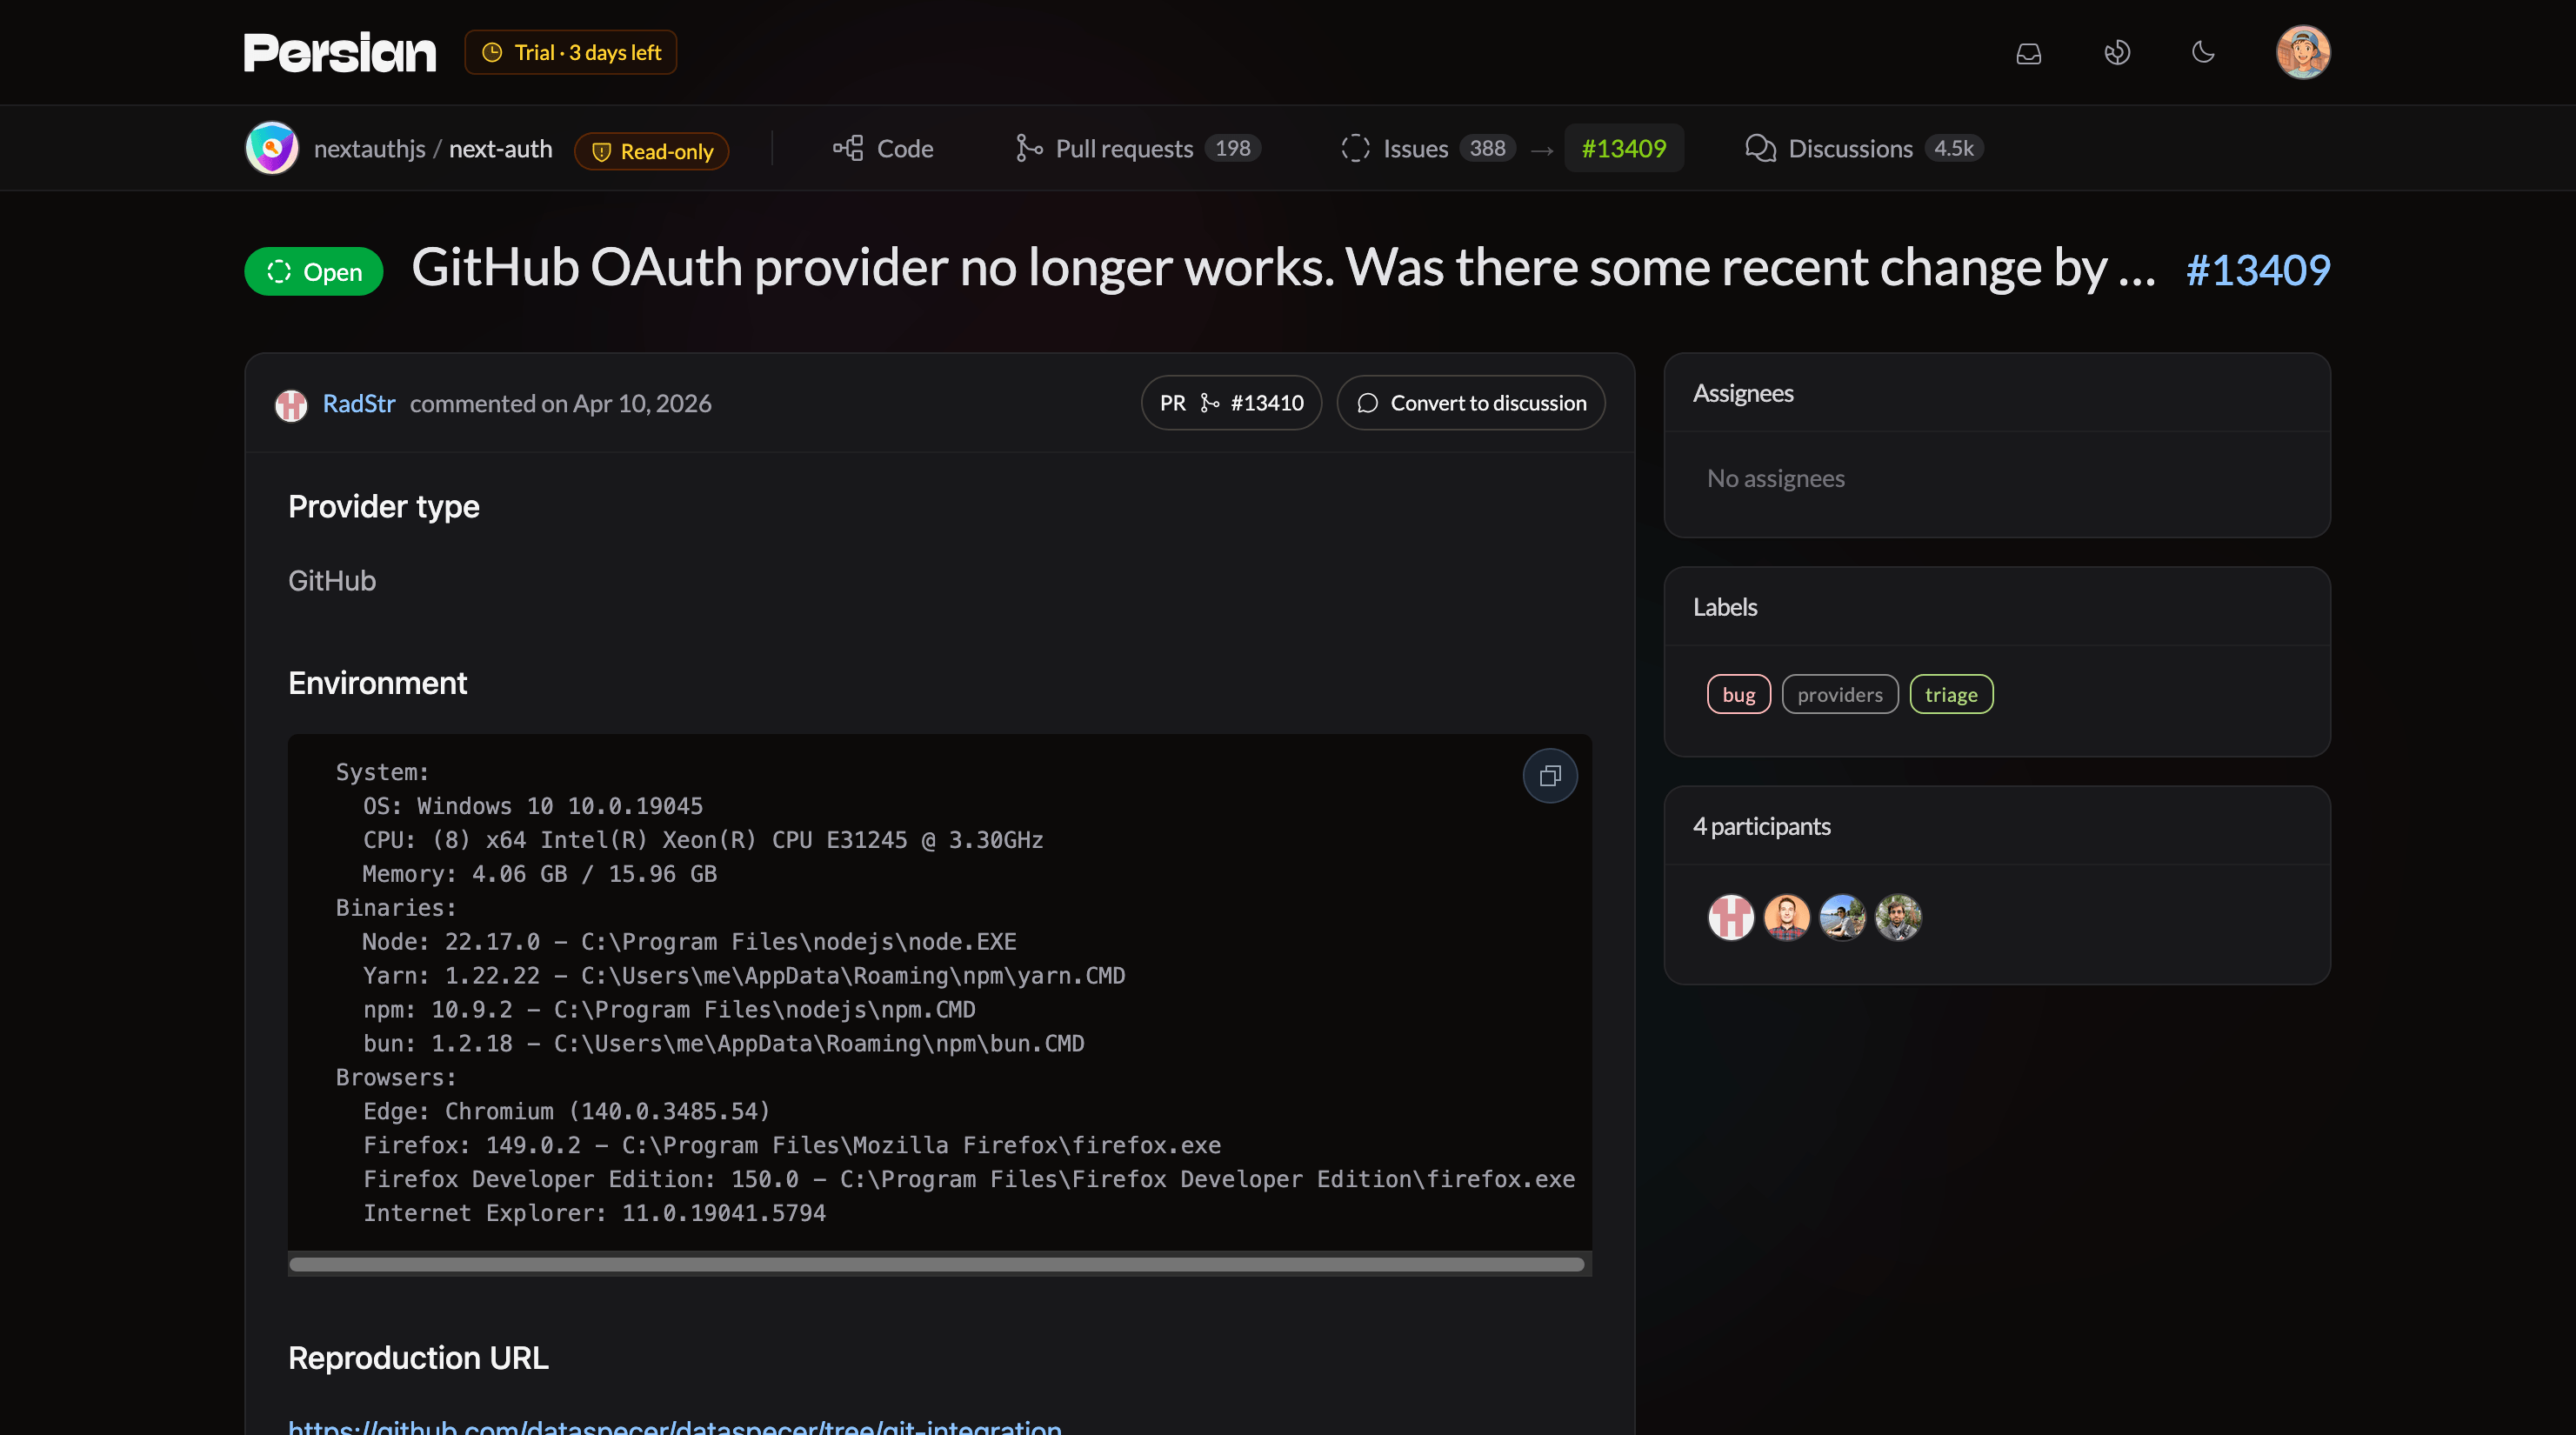This screenshot has width=2576, height=1435.
Task: Select the triage label
Action: pyautogui.click(x=1951, y=695)
